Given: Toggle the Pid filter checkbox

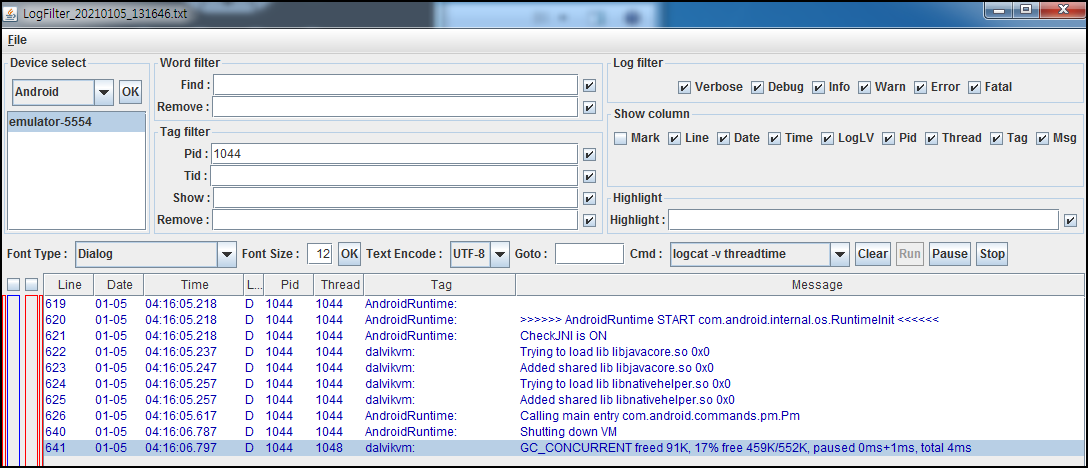Looking at the screenshot, I should 590,153.
